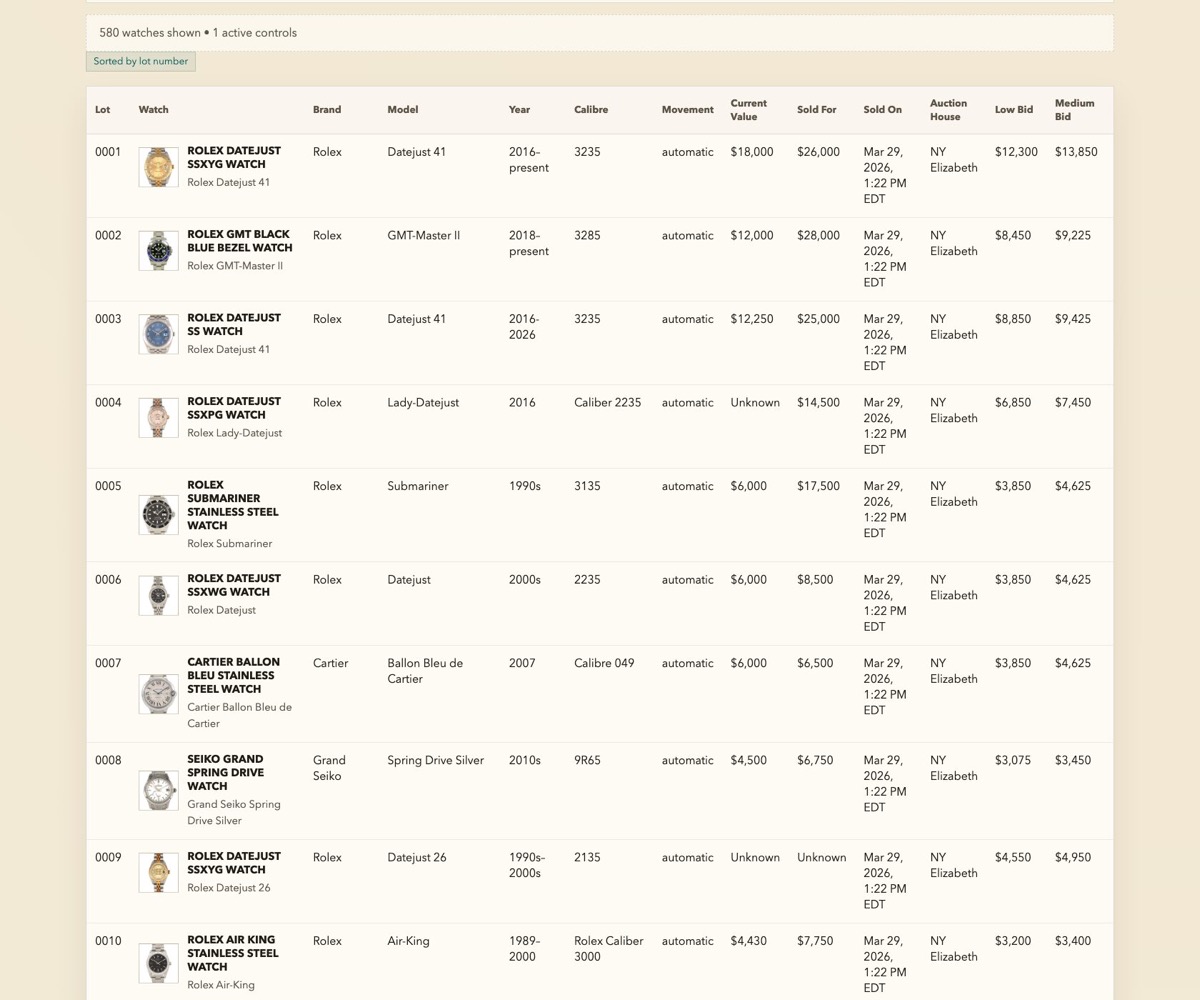The image size is (1200, 1000).
Task: Click the Submariner thumbnail on lot 0005
Action: (158, 514)
